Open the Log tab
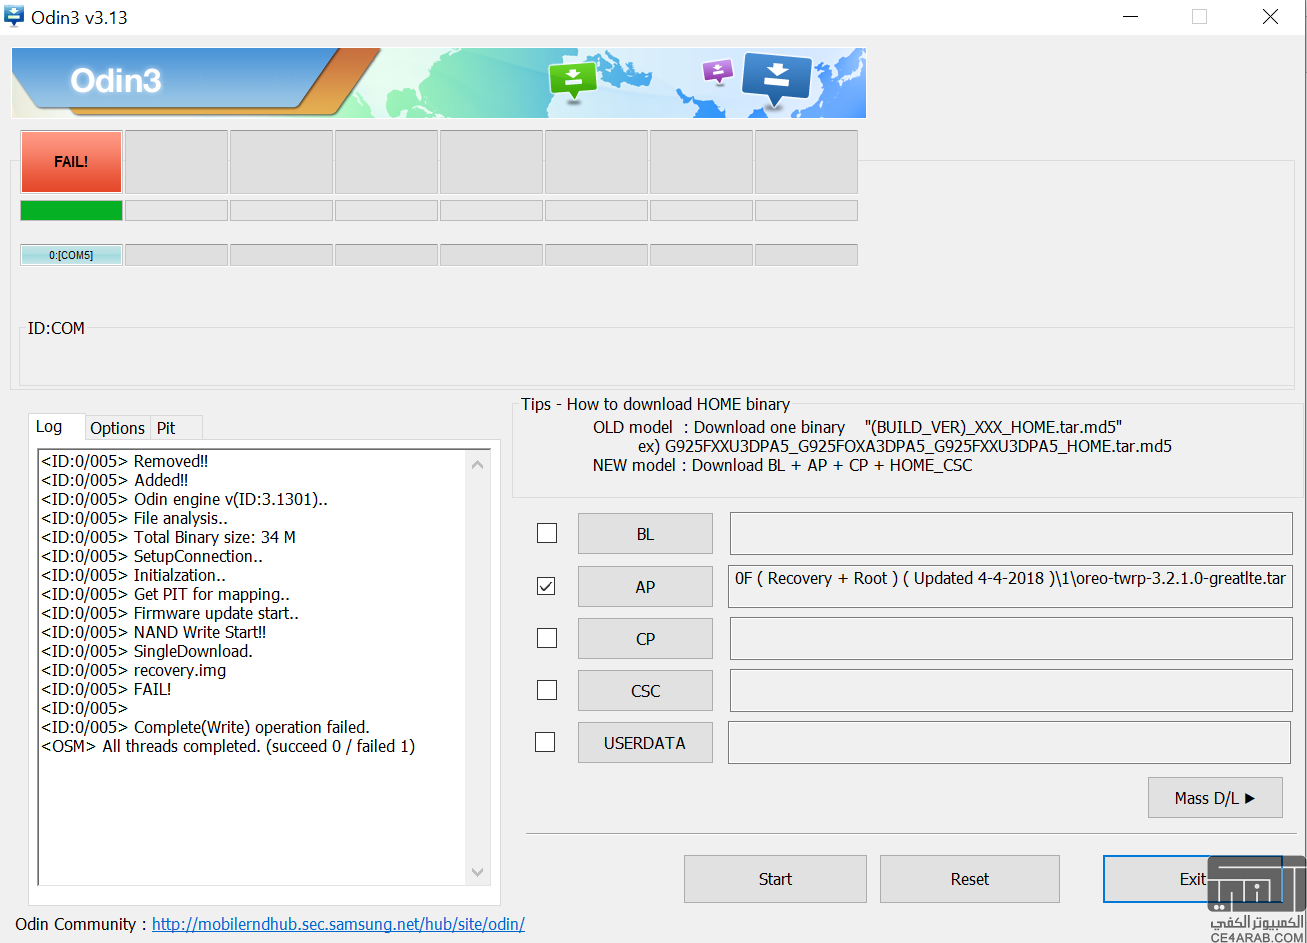 [x=49, y=427]
